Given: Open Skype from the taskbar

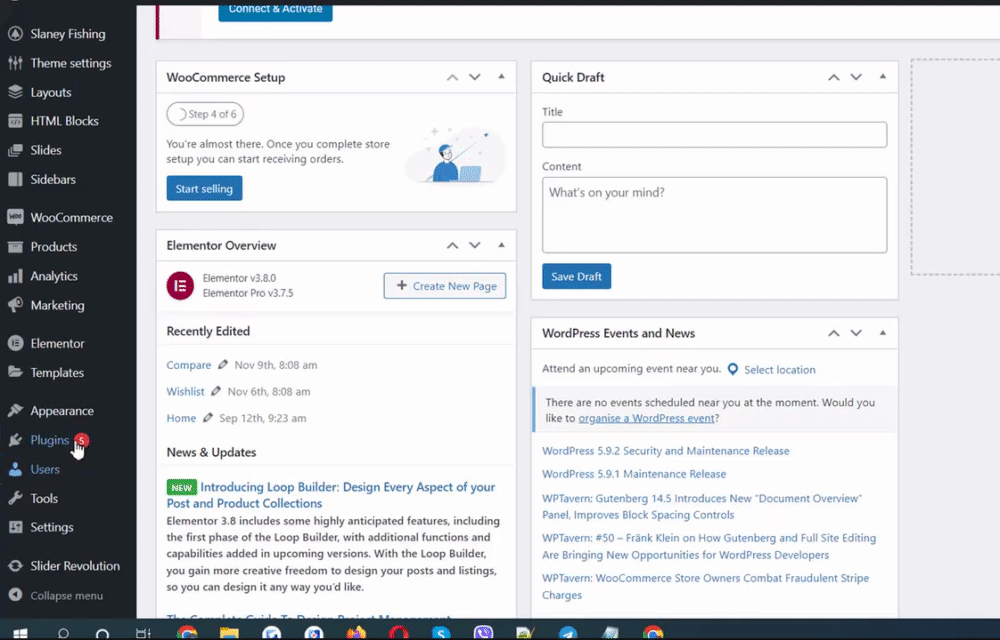Looking at the screenshot, I should (x=441, y=633).
